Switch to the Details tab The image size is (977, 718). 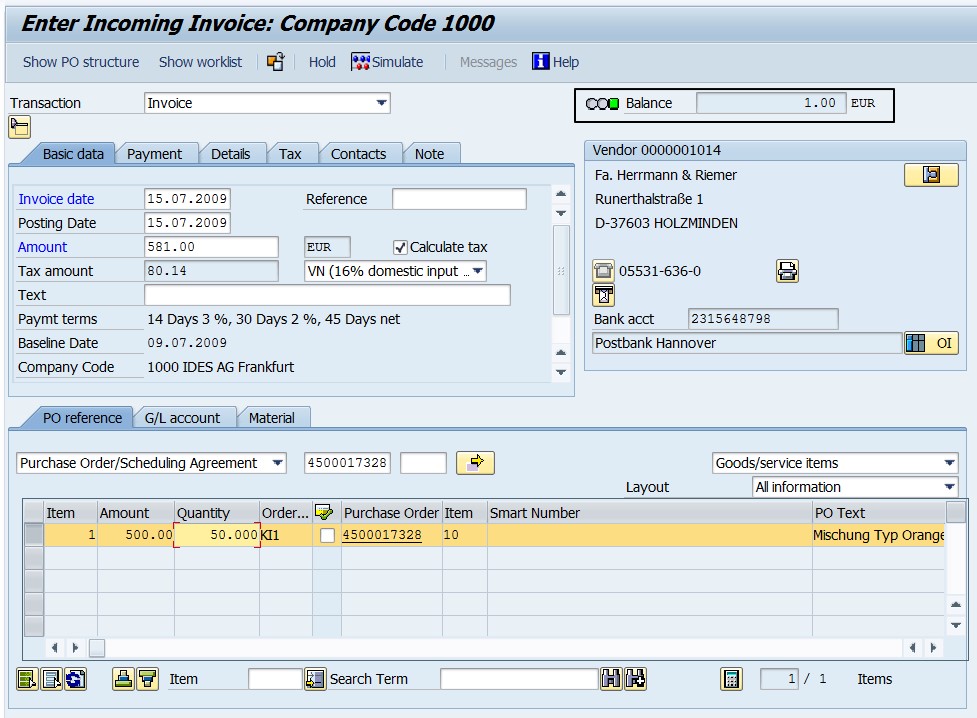click(231, 154)
